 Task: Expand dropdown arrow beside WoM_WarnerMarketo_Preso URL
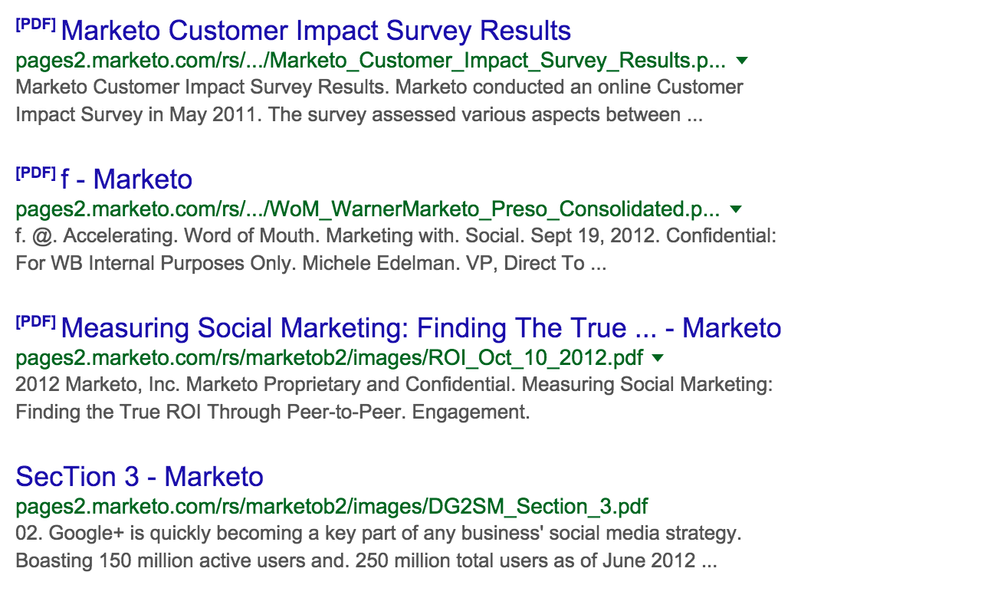click(x=736, y=209)
